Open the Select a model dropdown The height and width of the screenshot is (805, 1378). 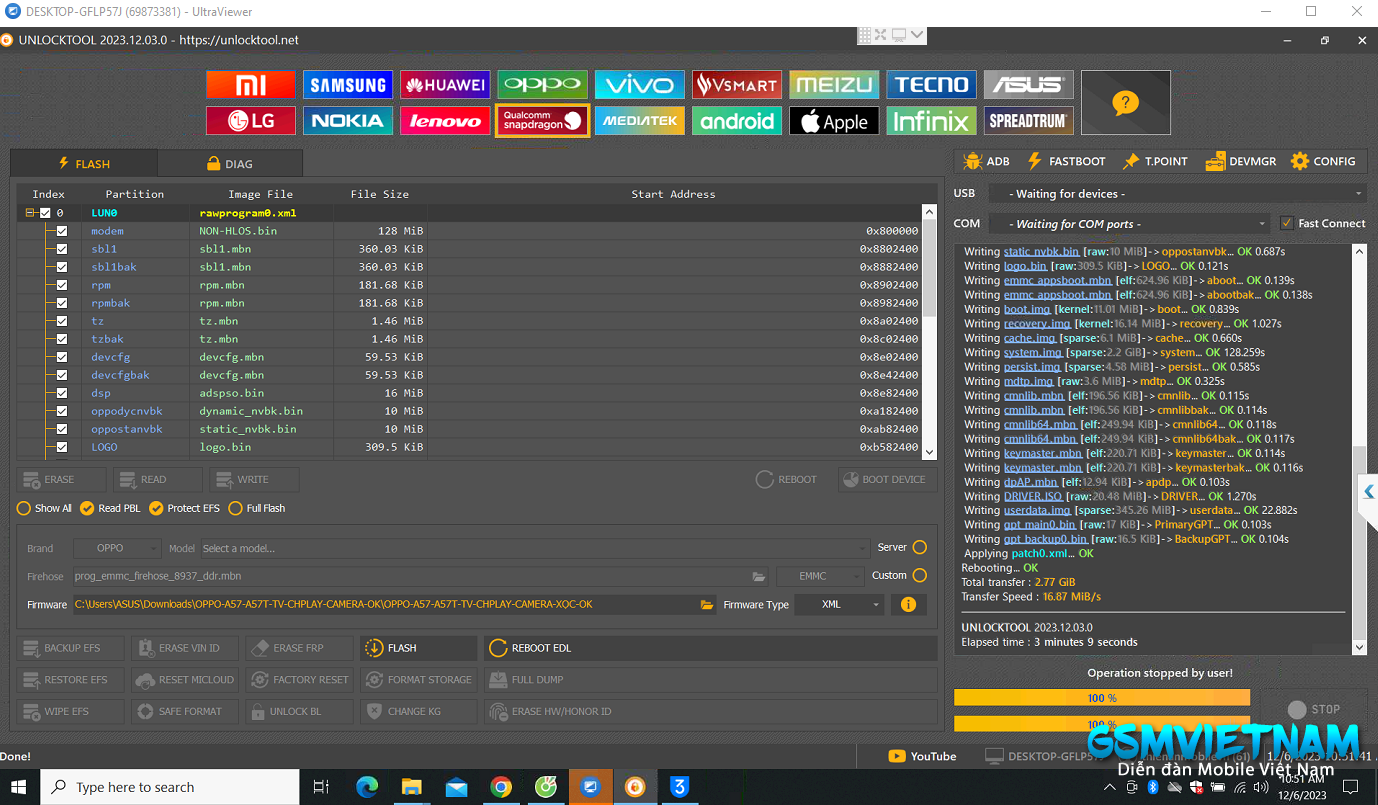534,548
